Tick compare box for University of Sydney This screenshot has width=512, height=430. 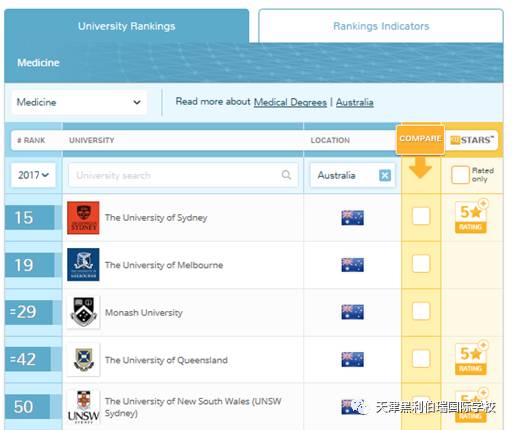[421, 216]
